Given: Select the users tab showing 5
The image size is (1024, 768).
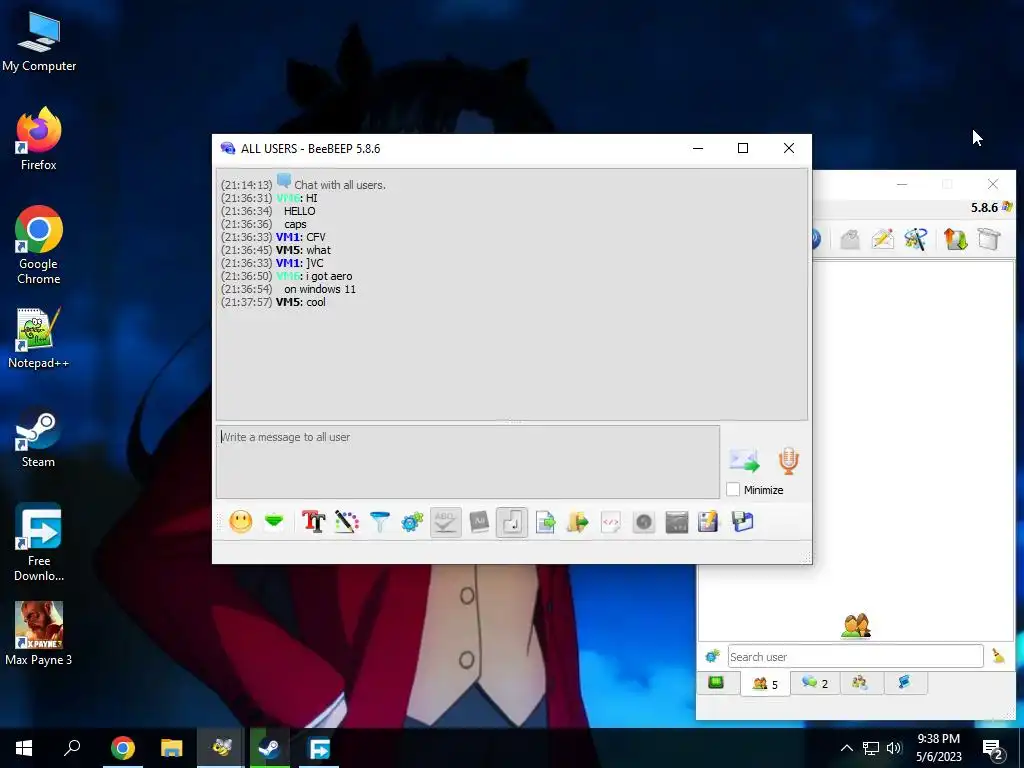Looking at the screenshot, I should (765, 684).
